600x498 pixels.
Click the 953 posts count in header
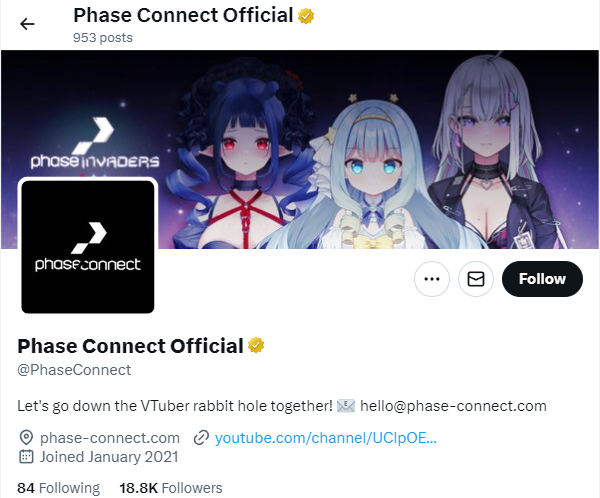(103, 38)
